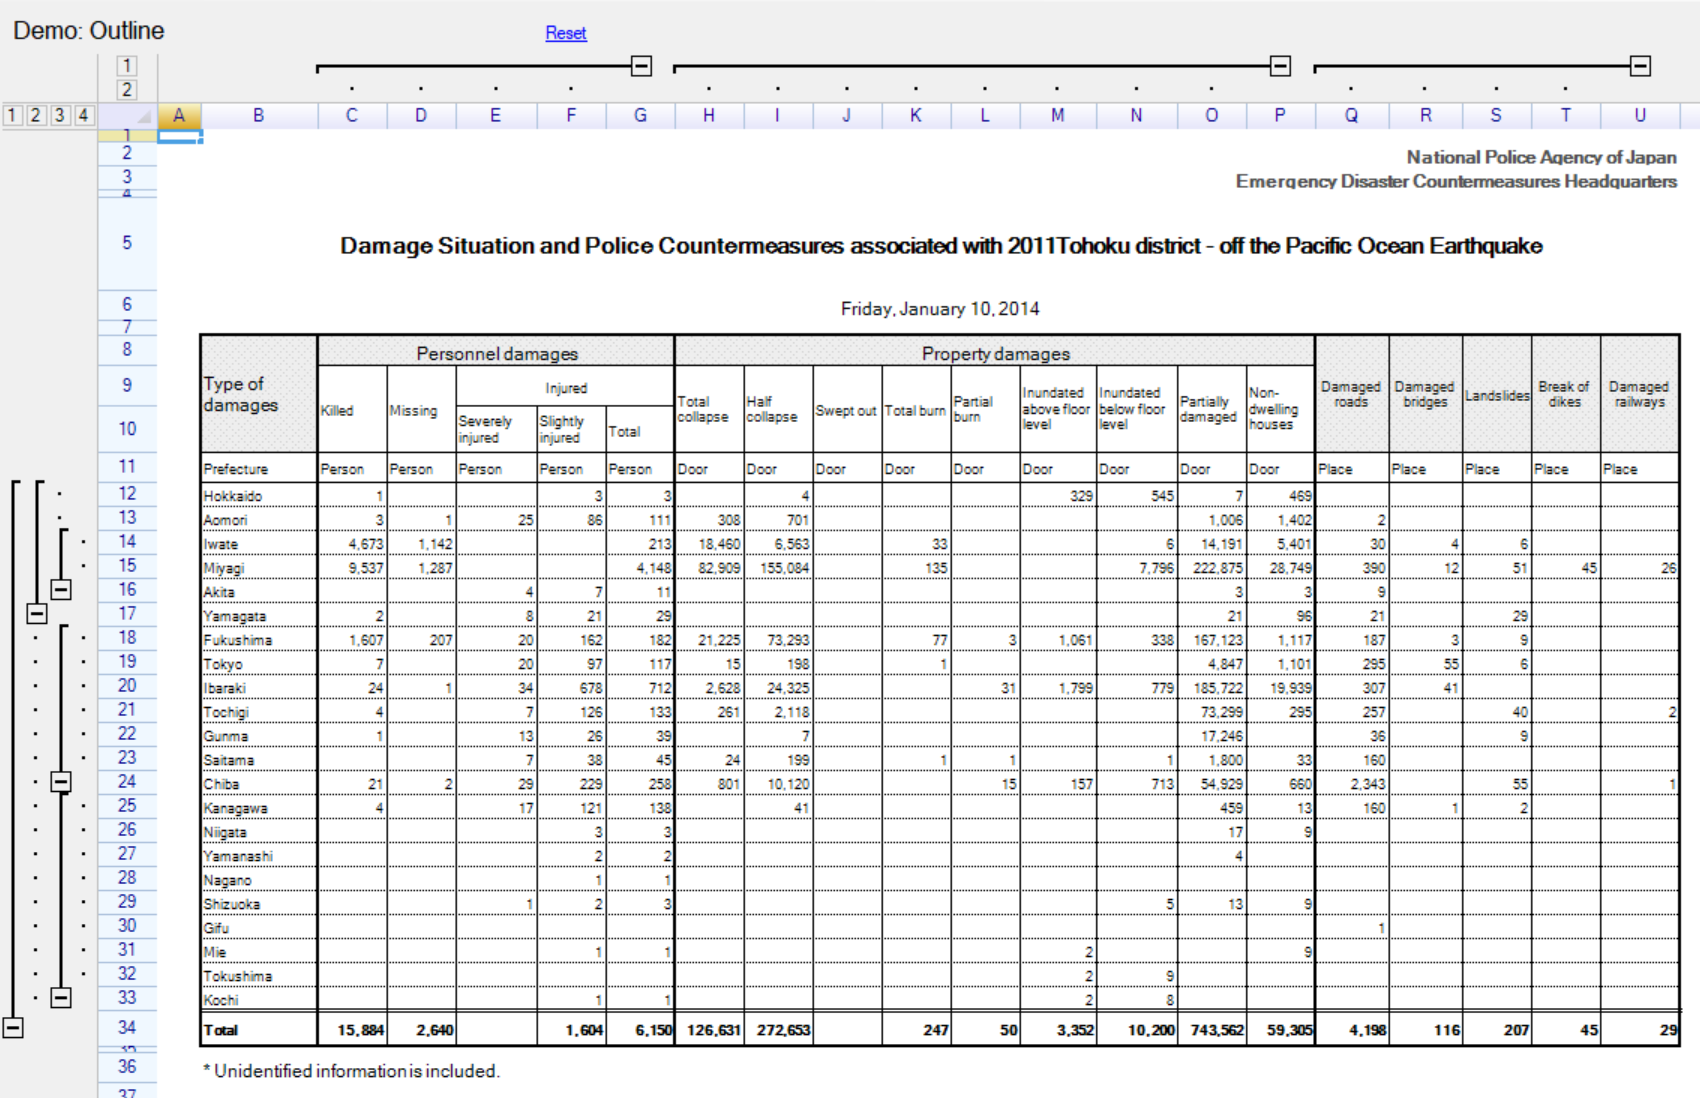
Task: Click the 'Damaged roads' heading cell
Action: coord(1352,394)
